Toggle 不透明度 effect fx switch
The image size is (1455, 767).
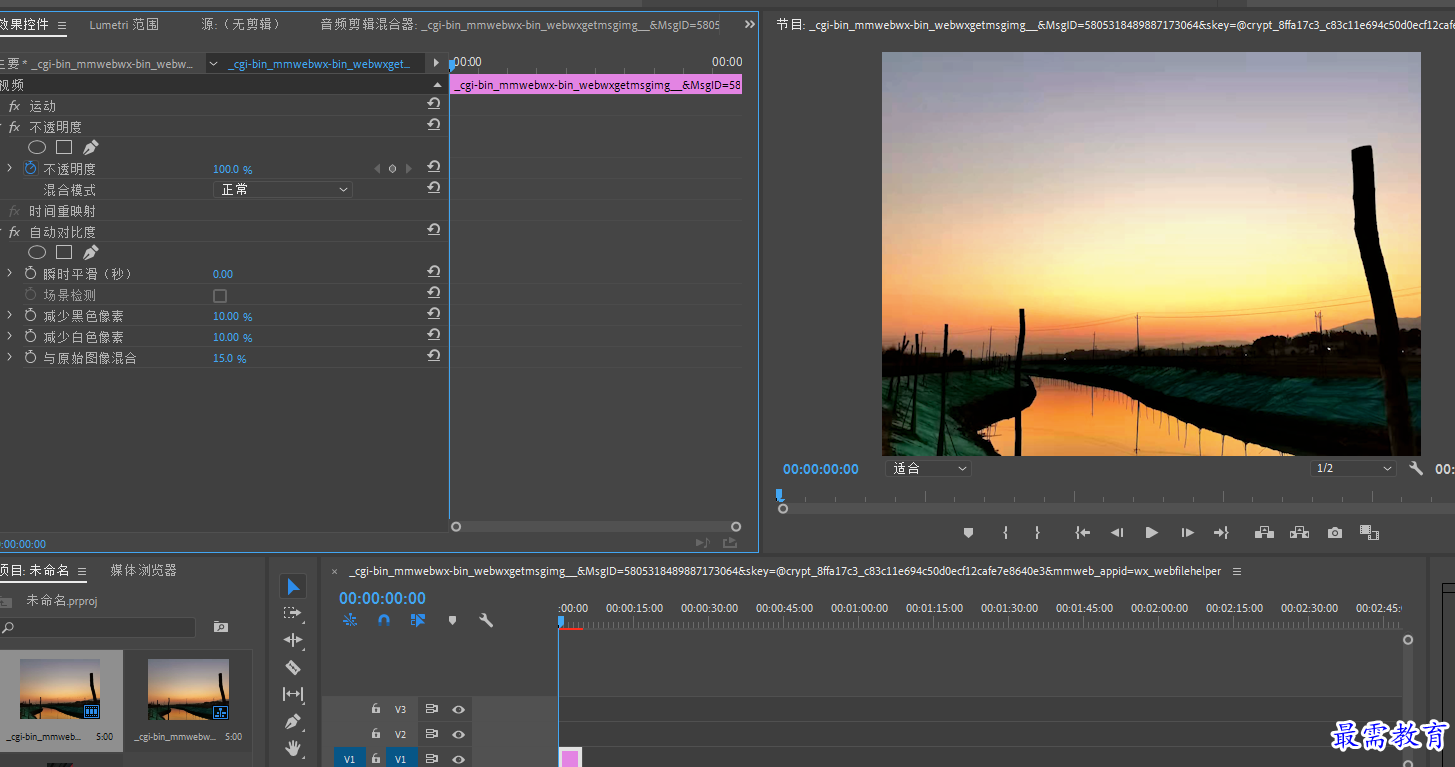click(14, 127)
